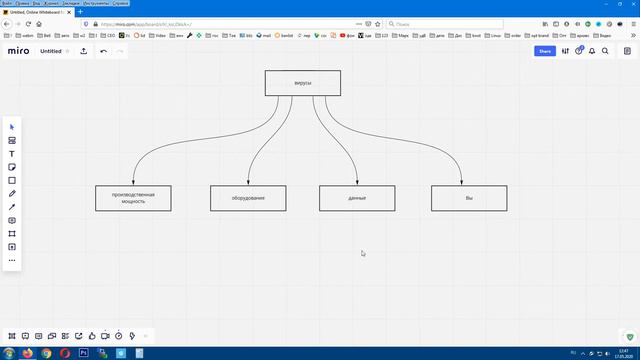Open the help center icon with badge
640x360 pixels.
pyautogui.click(x=579, y=51)
